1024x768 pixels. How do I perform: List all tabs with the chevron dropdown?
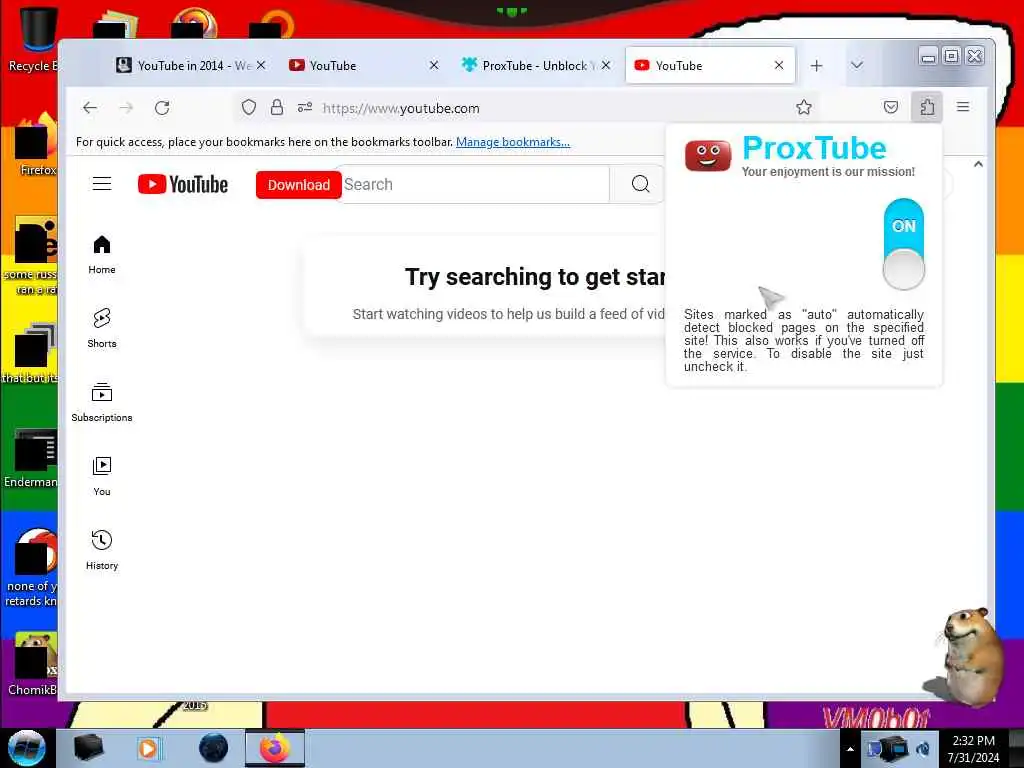click(x=857, y=65)
